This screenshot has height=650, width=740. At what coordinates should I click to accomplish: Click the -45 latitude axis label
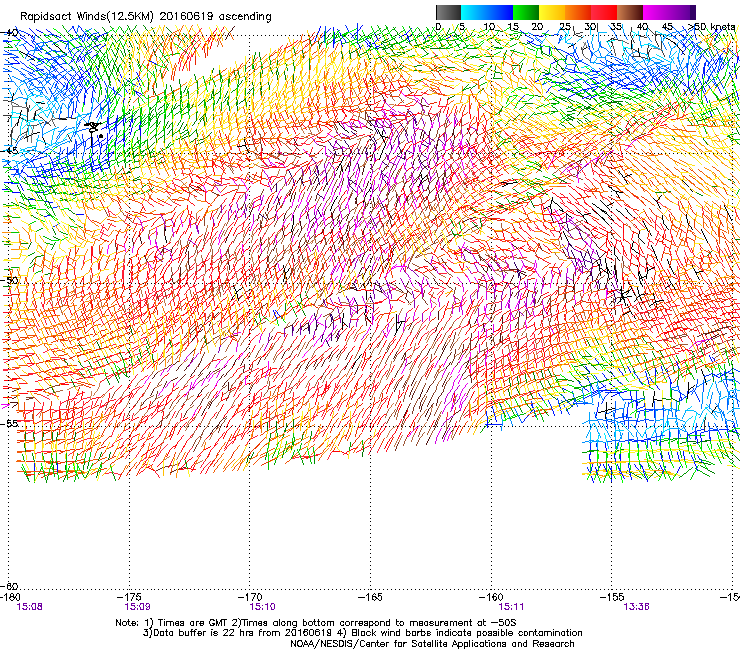10,151
